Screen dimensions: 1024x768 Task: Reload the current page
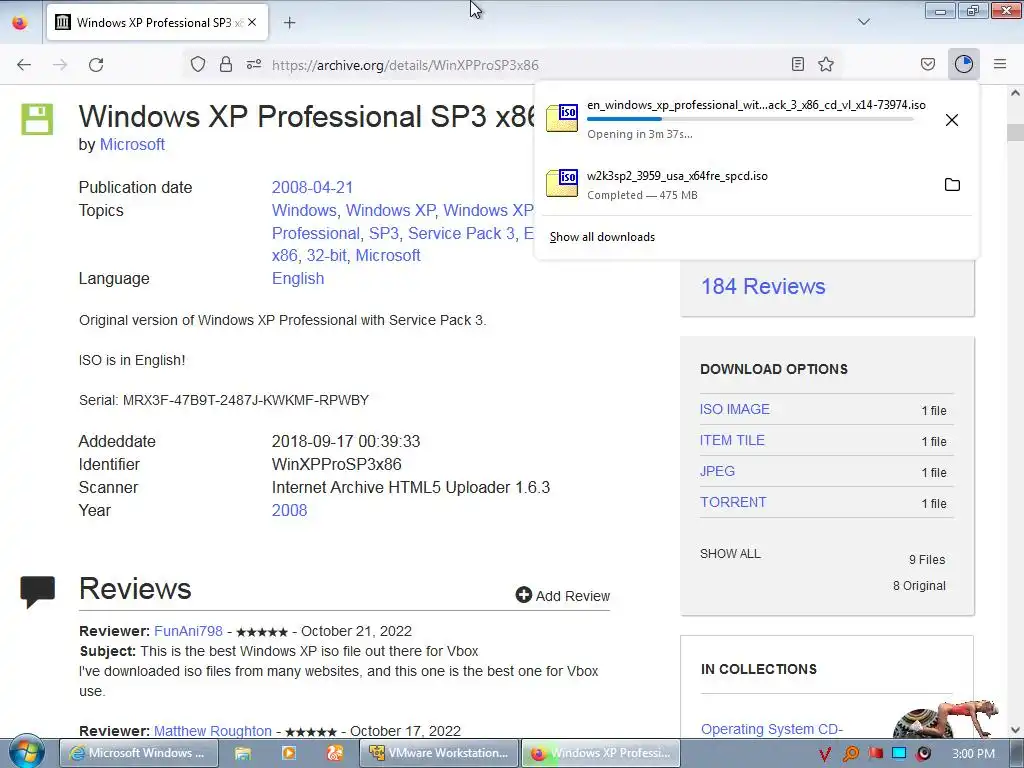point(96,65)
